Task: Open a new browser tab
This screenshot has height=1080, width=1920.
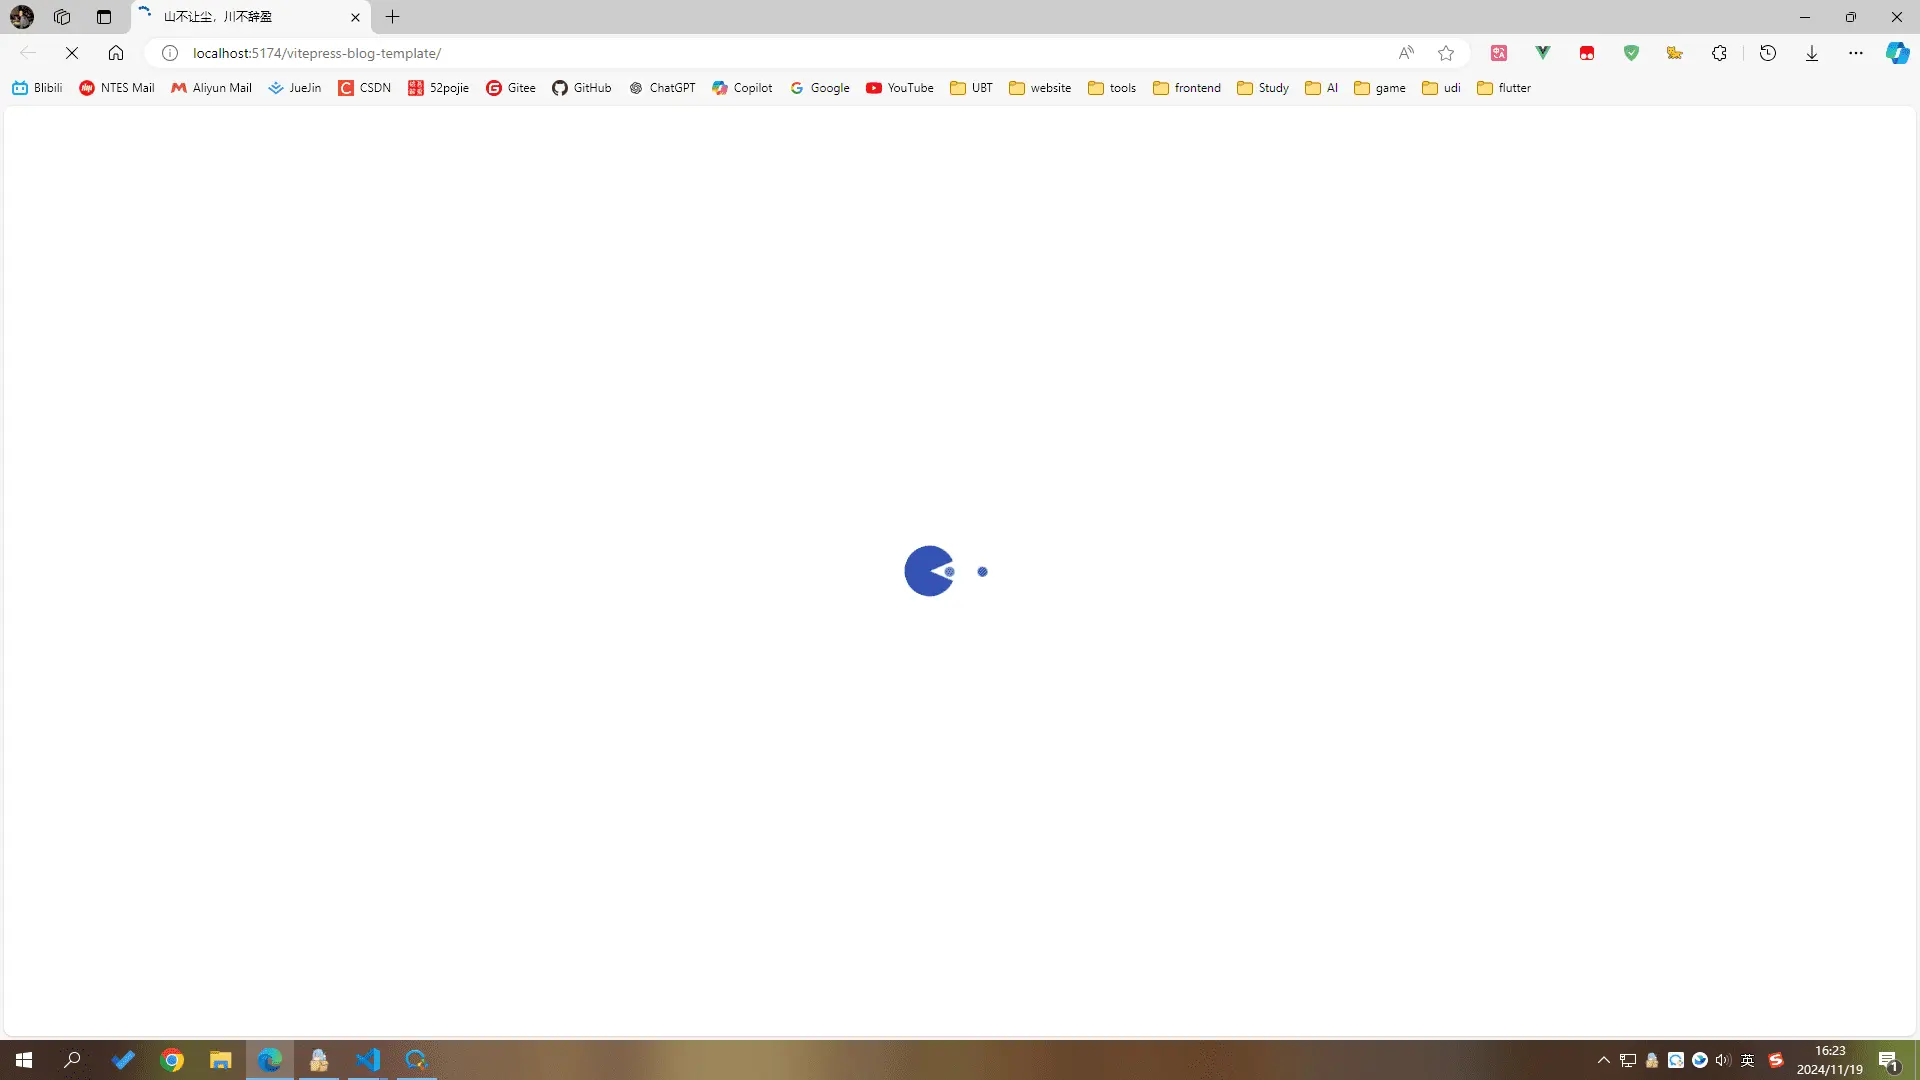Action: click(x=393, y=17)
